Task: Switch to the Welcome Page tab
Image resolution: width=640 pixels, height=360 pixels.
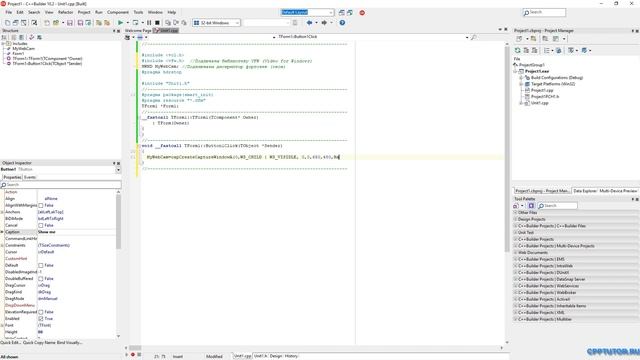Action: tap(138, 31)
